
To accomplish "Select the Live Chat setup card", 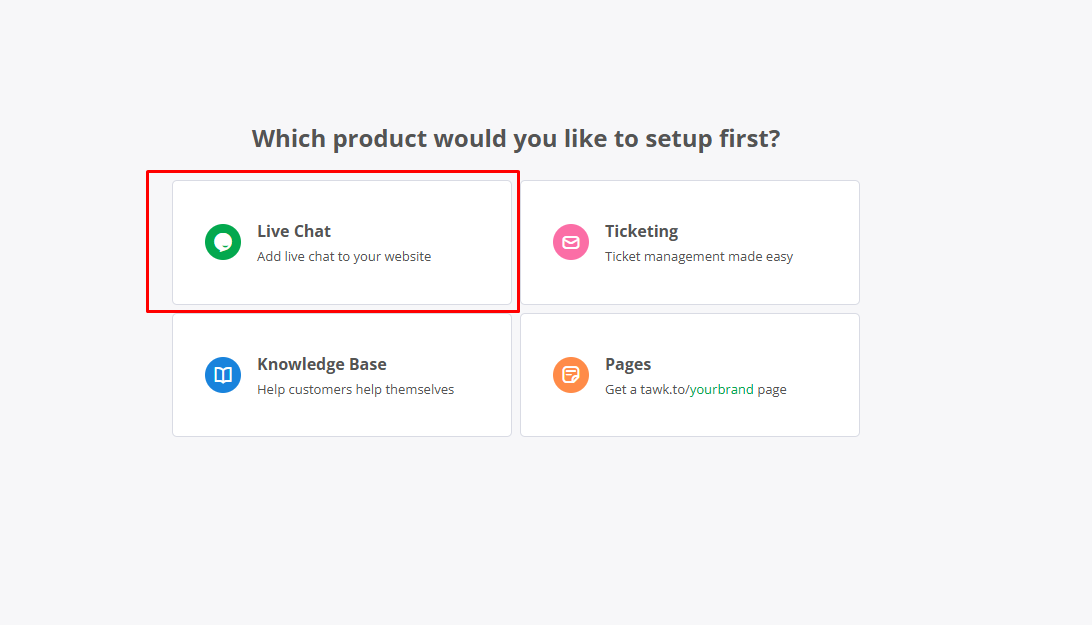I will click(341, 242).
